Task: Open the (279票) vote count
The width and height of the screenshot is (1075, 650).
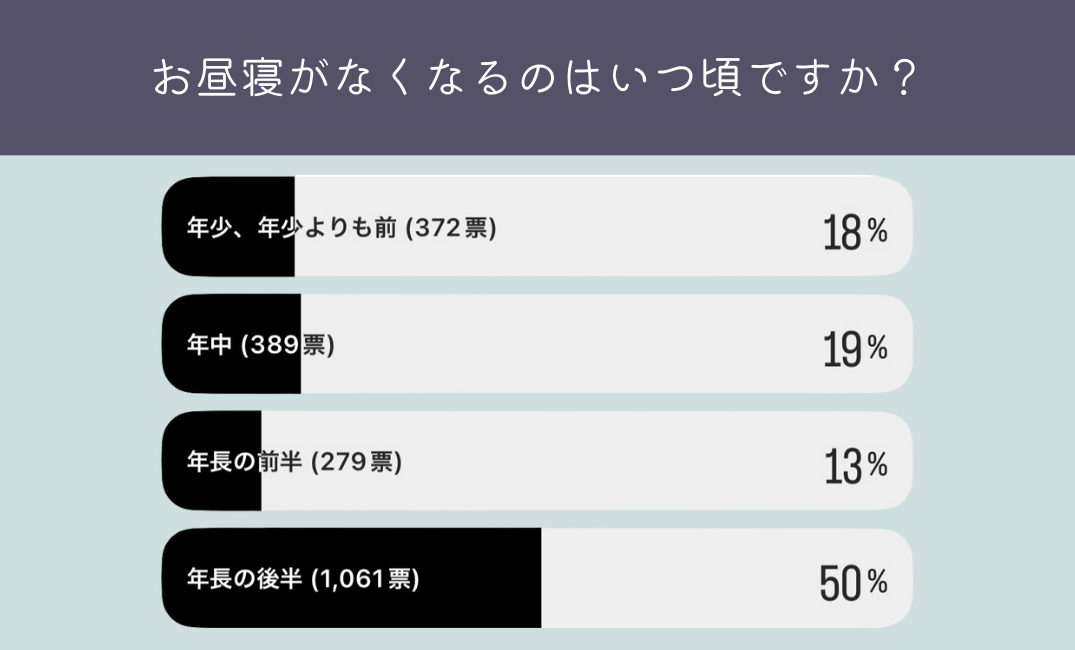Action: click(357, 463)
